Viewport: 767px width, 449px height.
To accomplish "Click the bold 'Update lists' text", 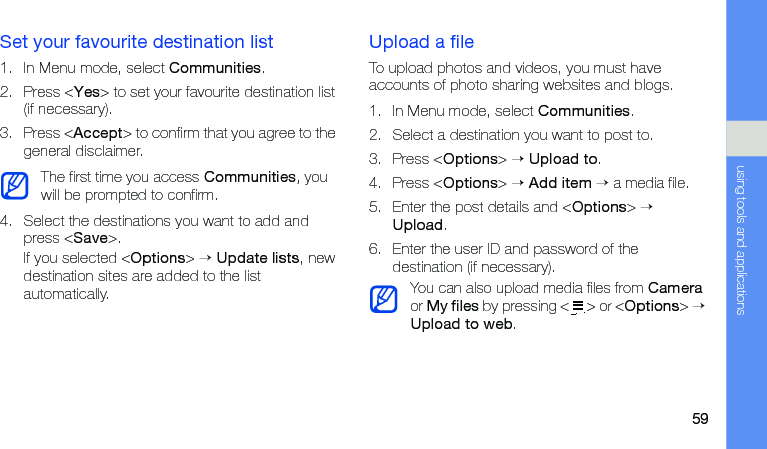I will tap(257, 258).
